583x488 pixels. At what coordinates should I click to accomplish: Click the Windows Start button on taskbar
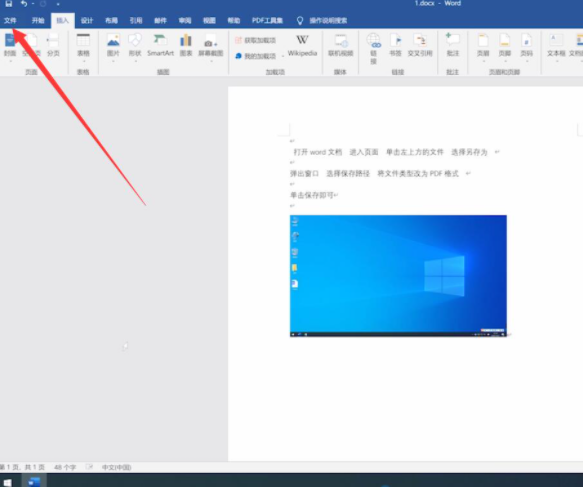(7, 481)
